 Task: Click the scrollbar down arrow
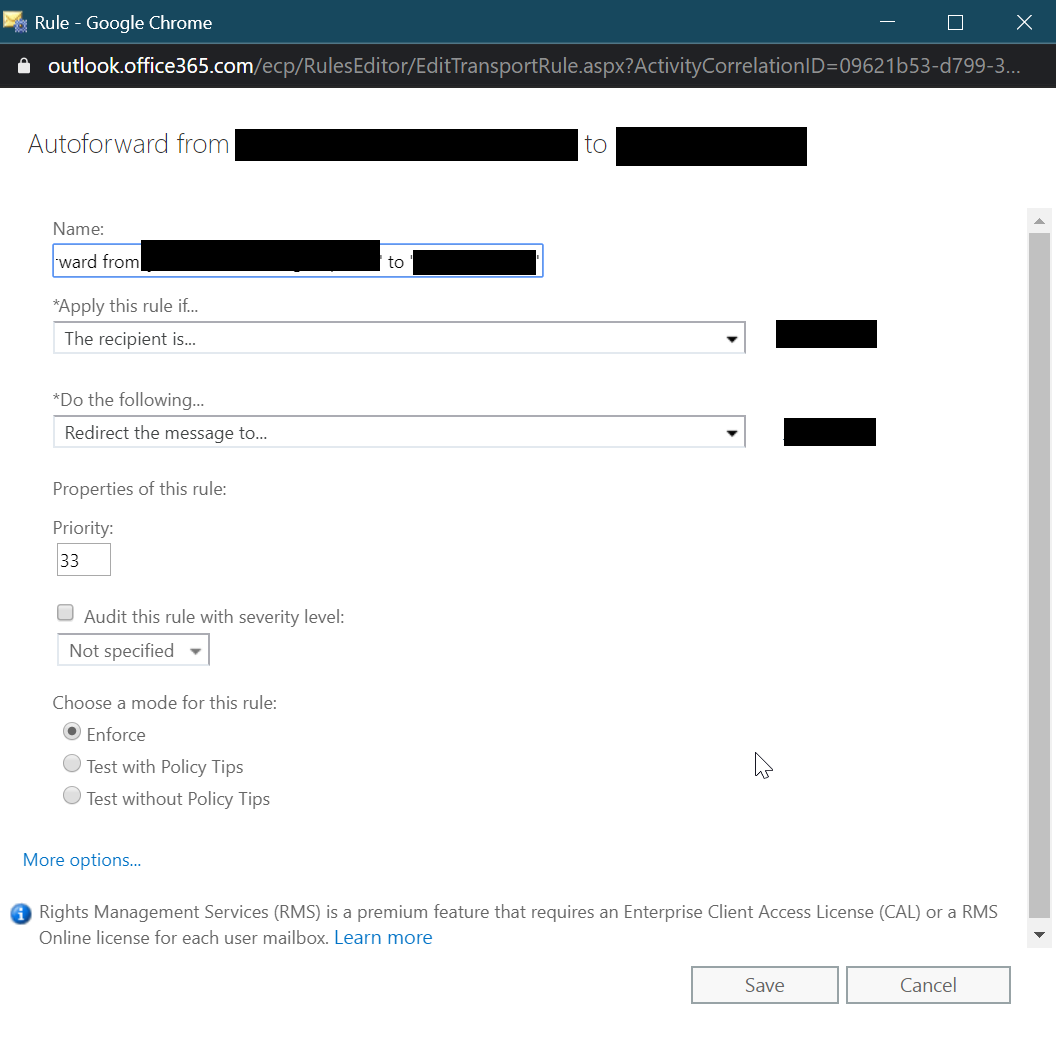point(1039,932)
